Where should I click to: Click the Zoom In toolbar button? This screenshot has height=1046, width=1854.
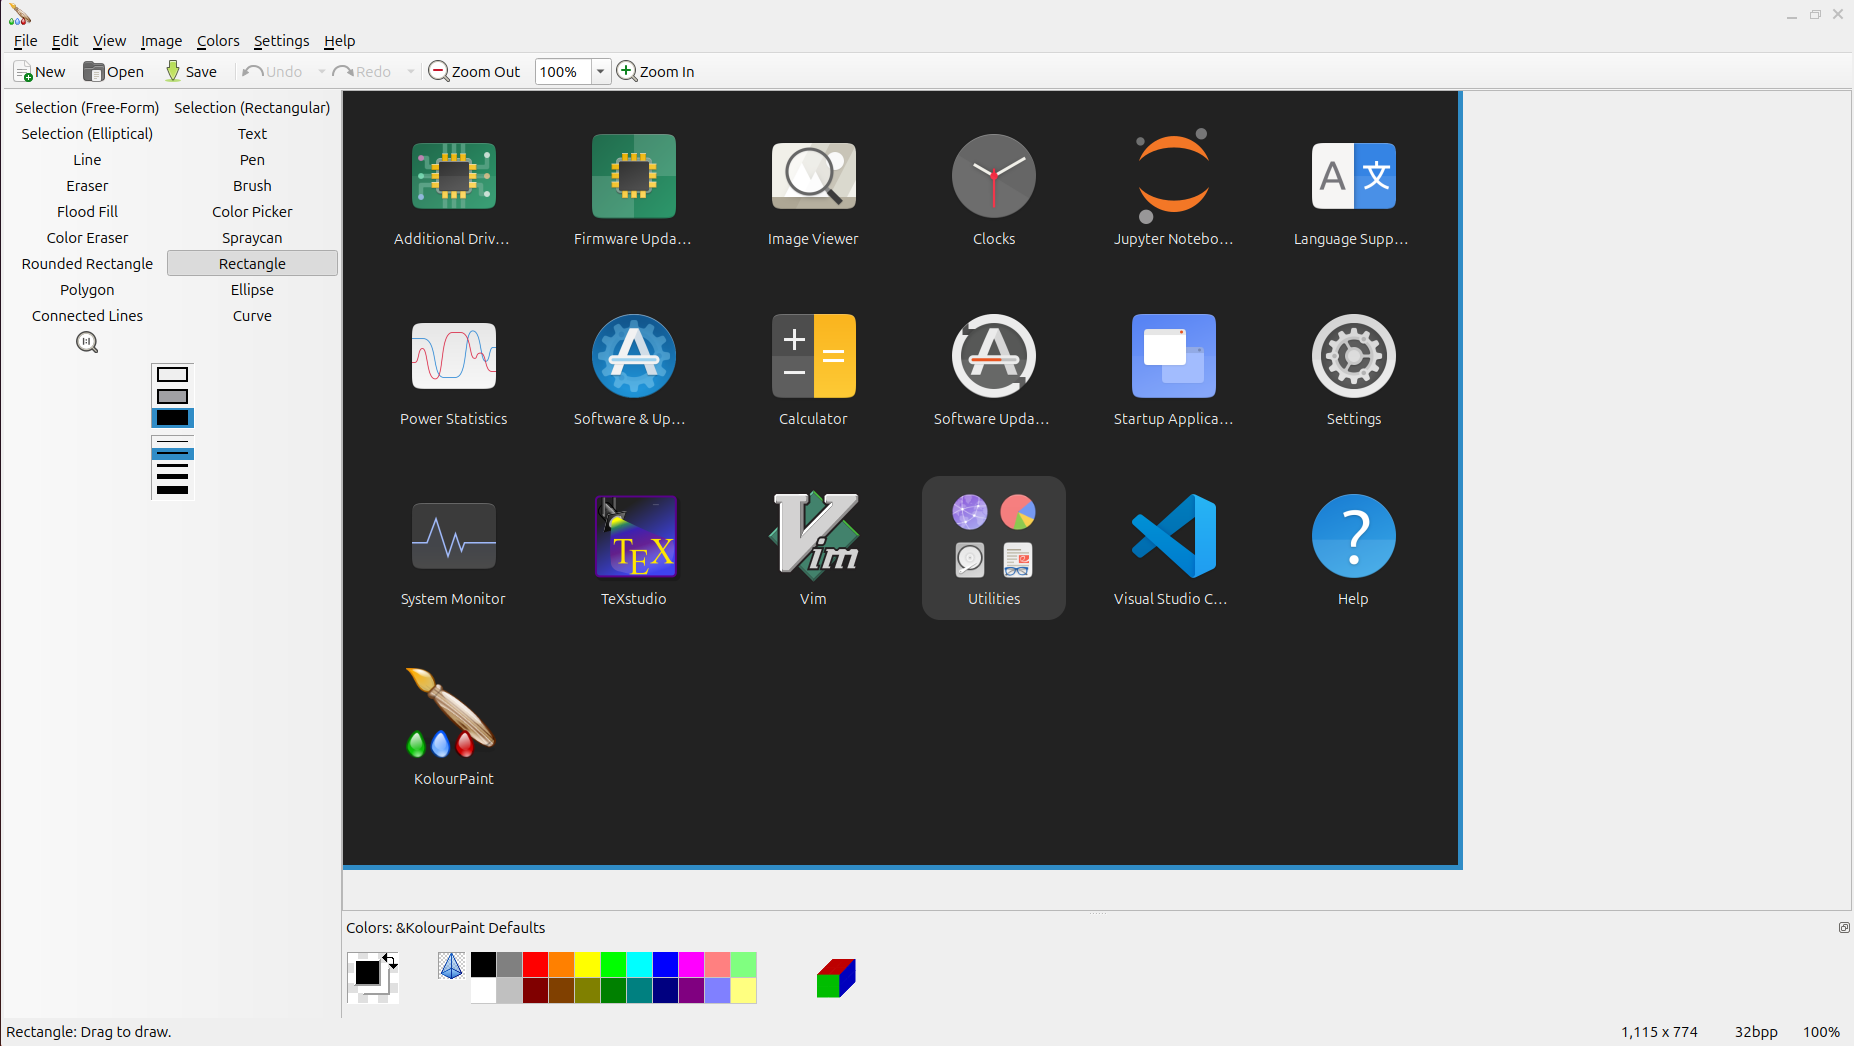point(656,72)
